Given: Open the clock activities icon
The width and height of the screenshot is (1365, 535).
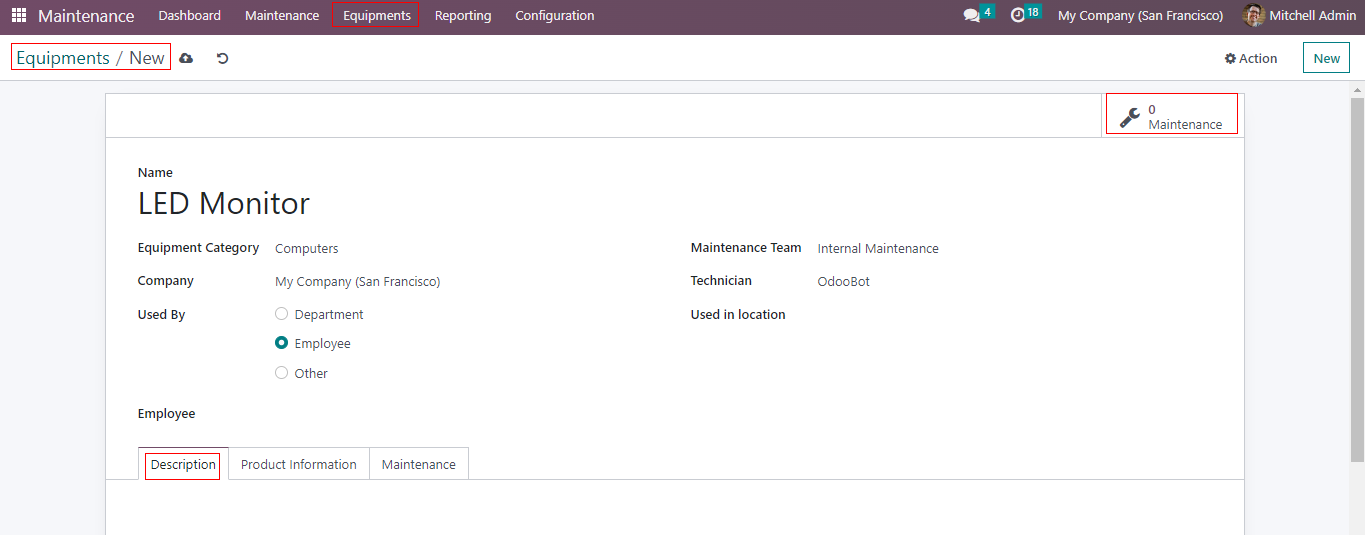Looking at the screenshot, I should tap(1018, 16).
